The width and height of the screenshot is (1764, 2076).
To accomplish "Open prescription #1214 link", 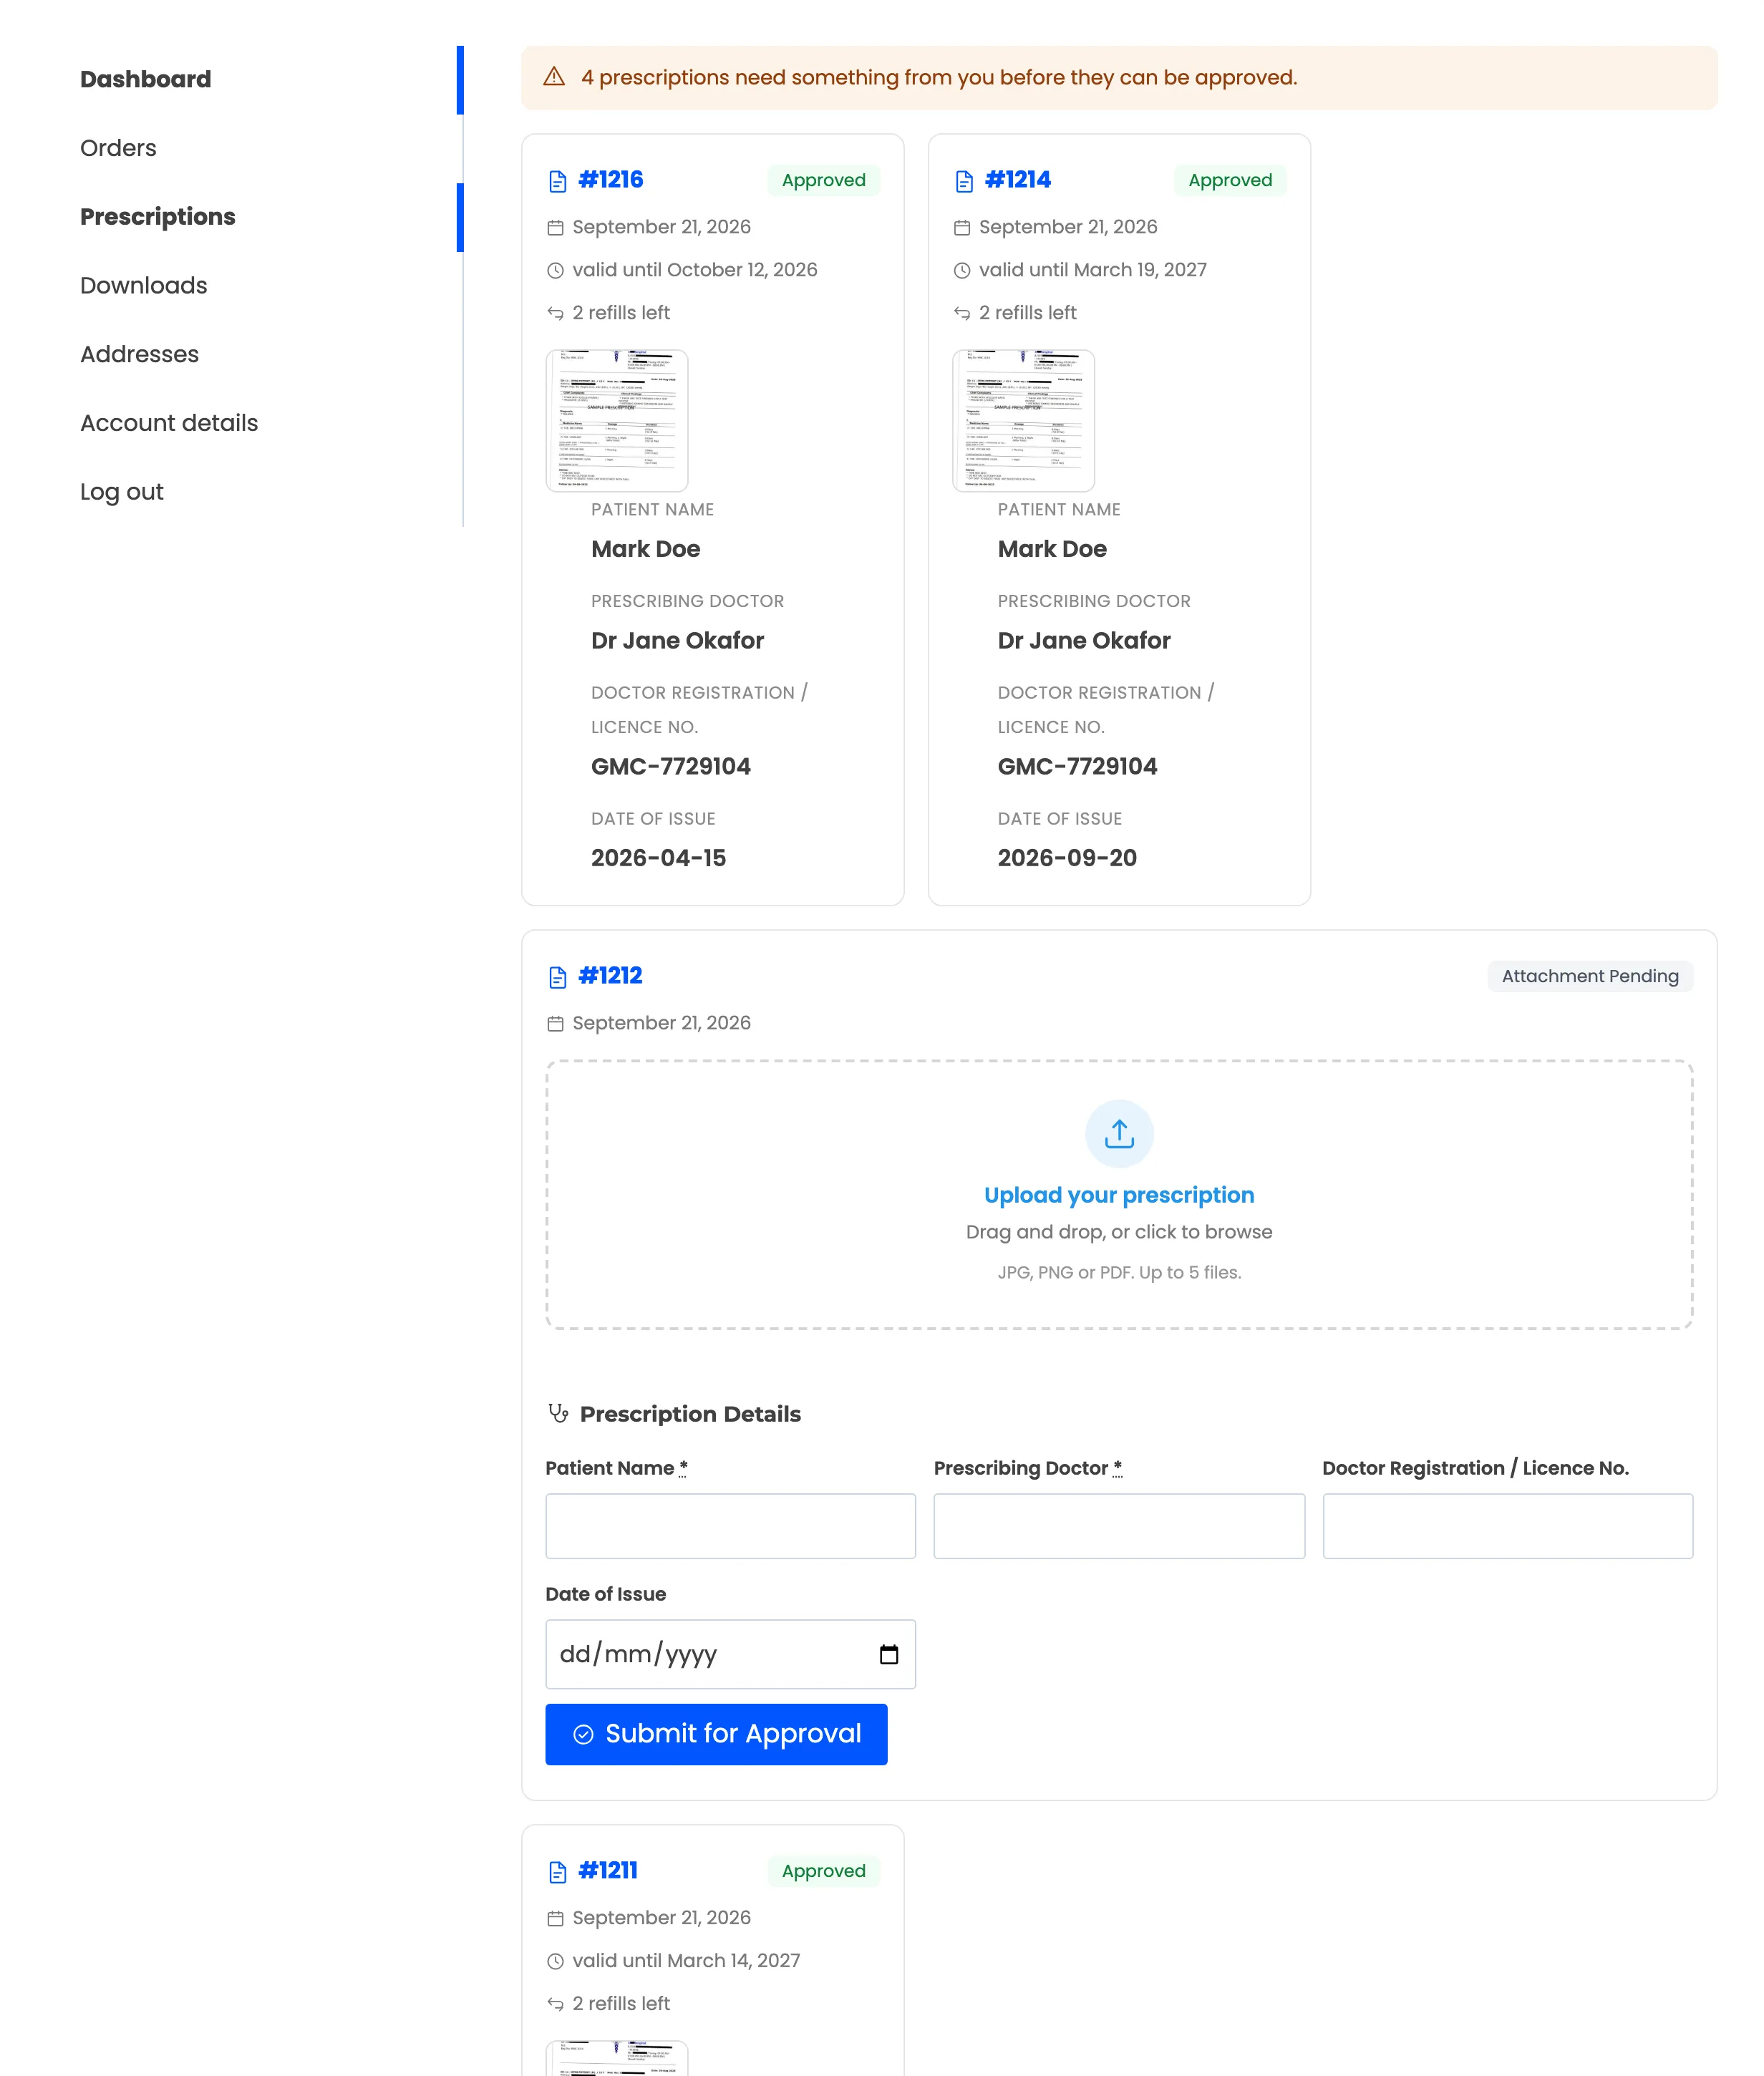I will (1018, 180).
